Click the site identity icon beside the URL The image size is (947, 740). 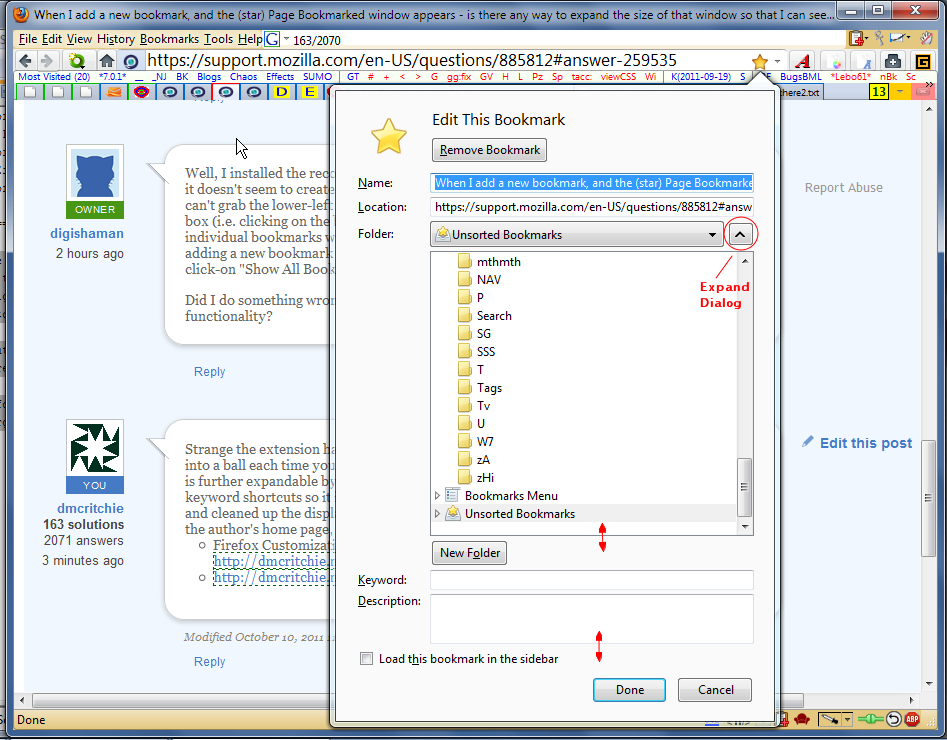point(130,61)
